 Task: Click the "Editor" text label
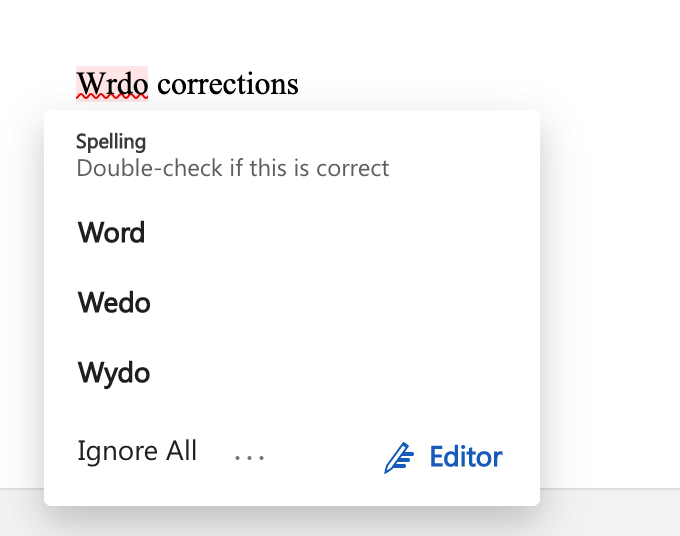[x=466, y=457]
